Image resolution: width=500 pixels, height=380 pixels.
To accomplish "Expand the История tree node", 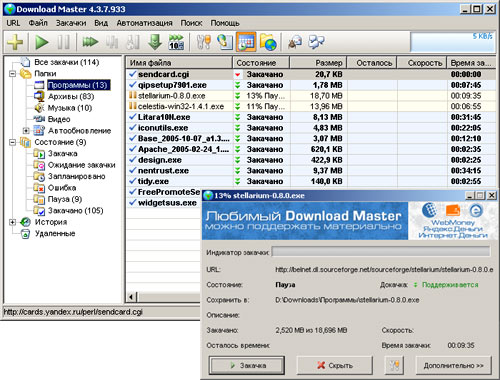I will 12,222.
